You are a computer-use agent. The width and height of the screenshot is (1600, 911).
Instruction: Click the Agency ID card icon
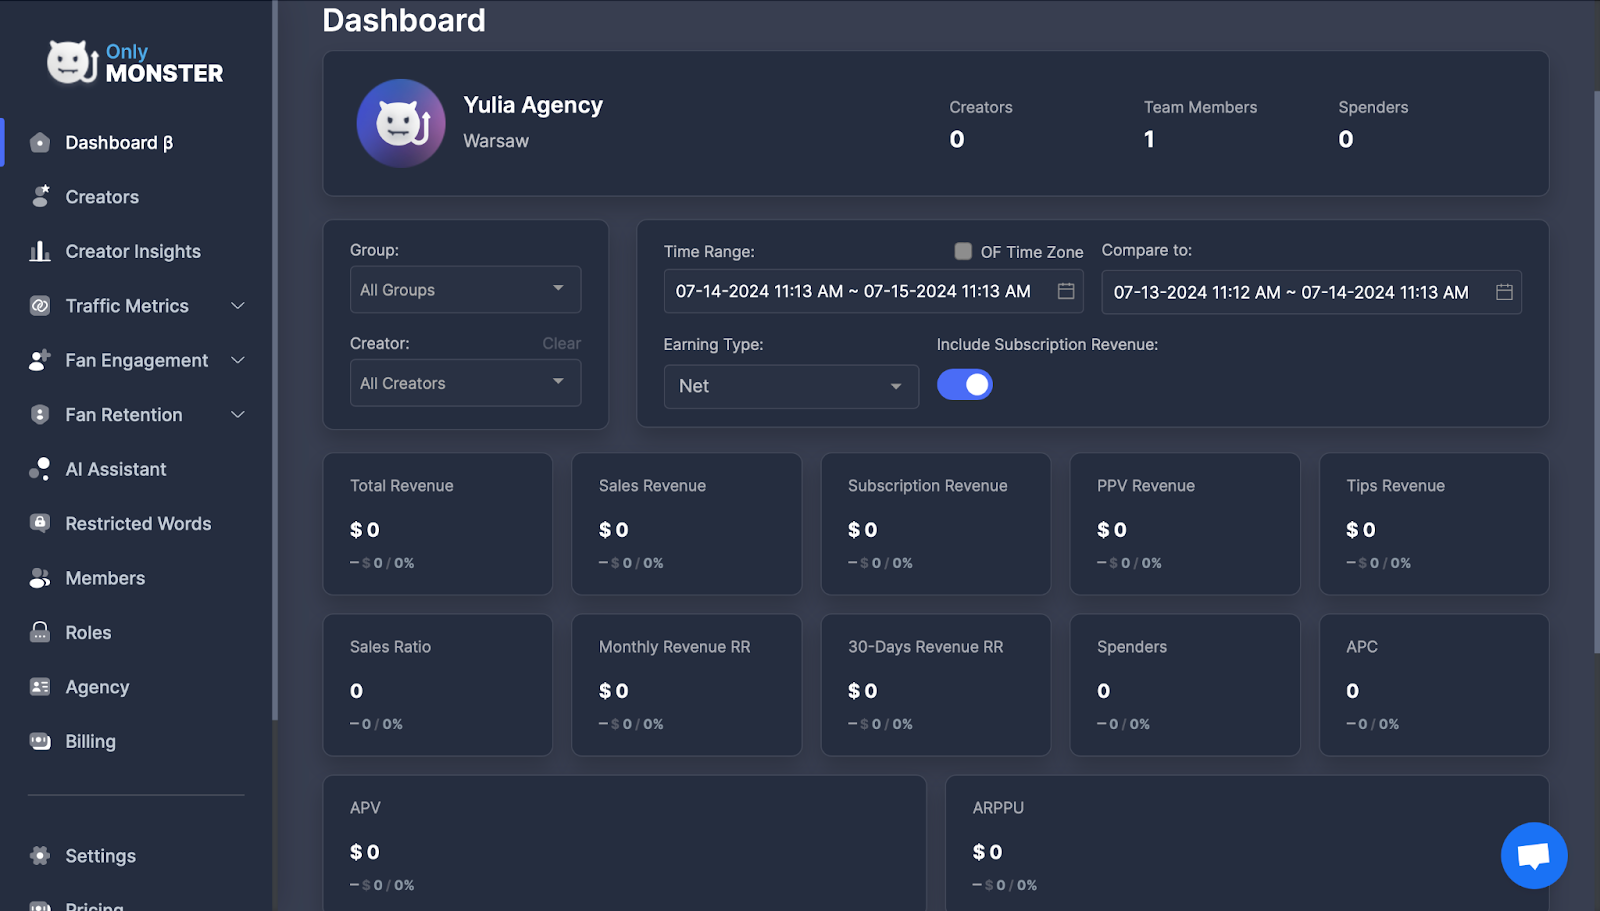point(40,687)
